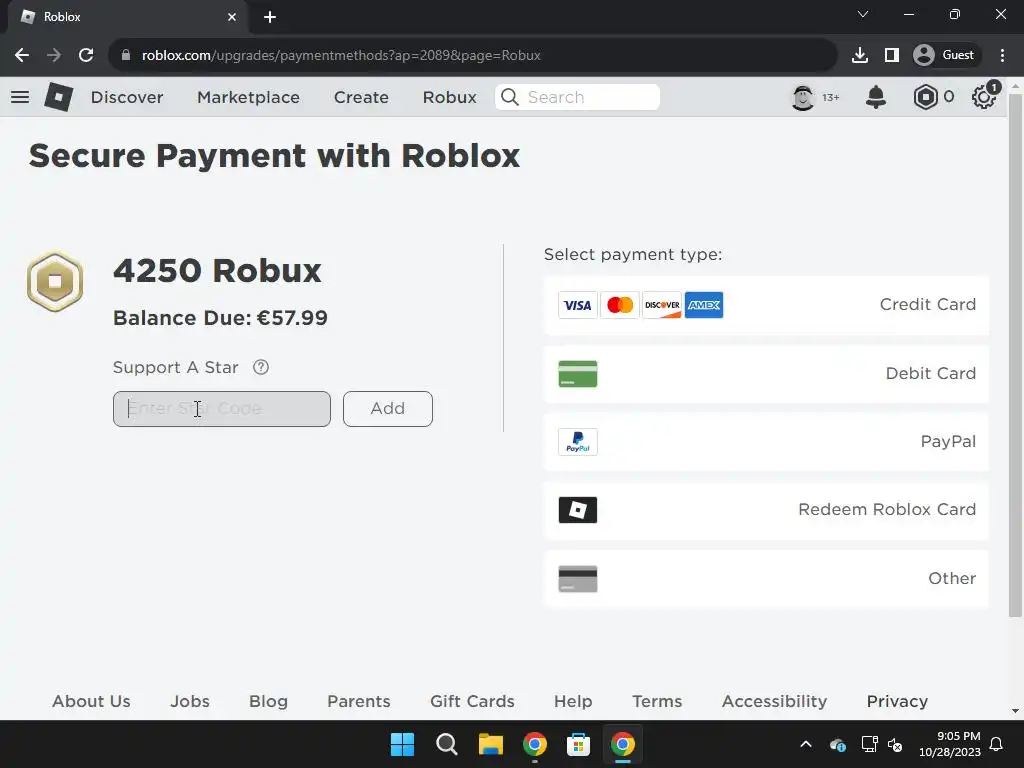Open the Help footer link
Image resolution: width=1024 pixels, height=768 pixels.
click(573, 701)
